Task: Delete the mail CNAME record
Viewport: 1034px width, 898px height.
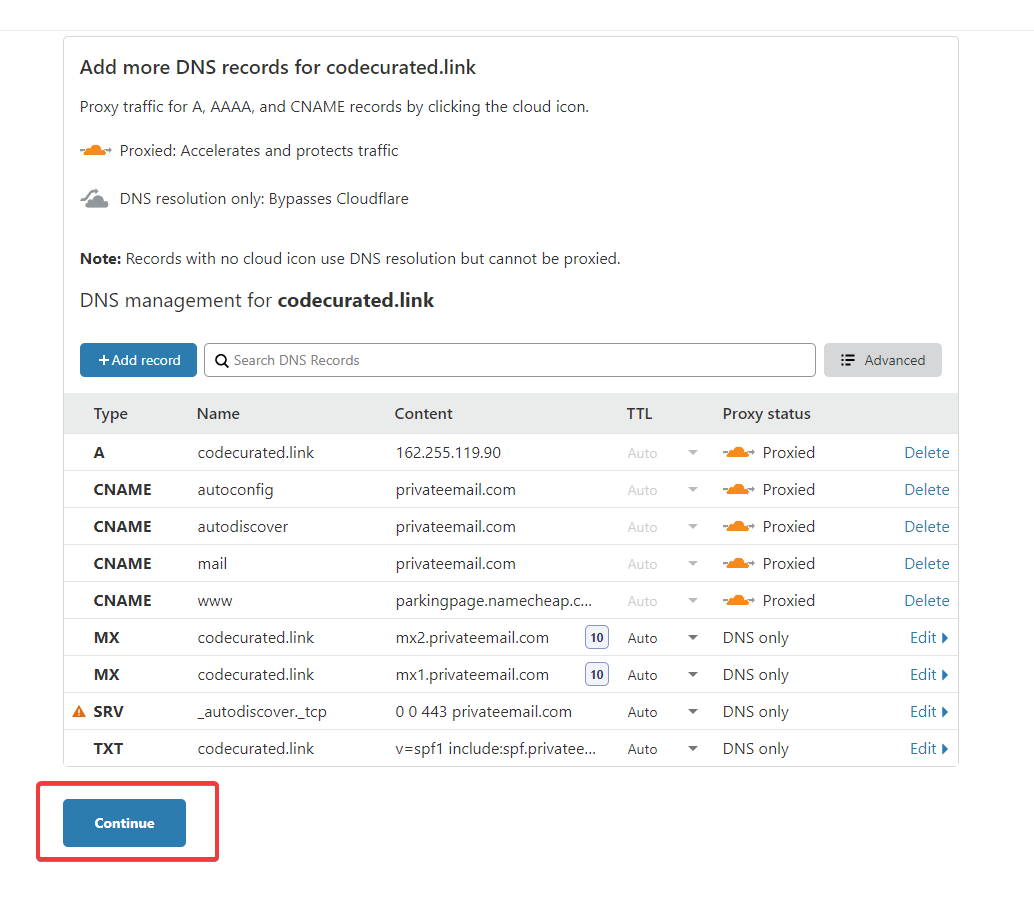Action: pyautogui.click(x=927, y=563)
